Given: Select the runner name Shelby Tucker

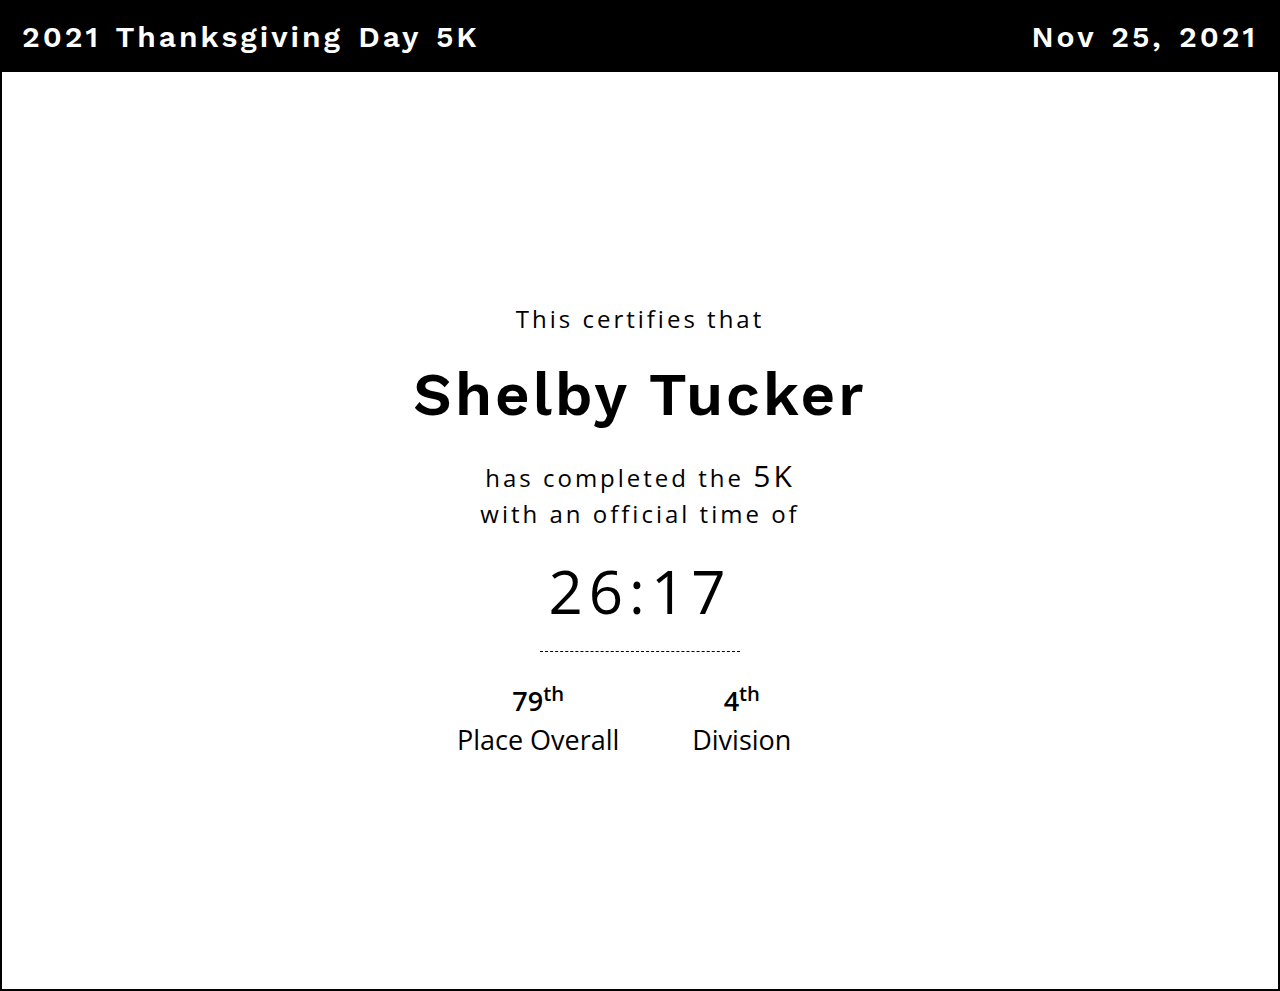Looking at the screenshot, I should (639, 395).
